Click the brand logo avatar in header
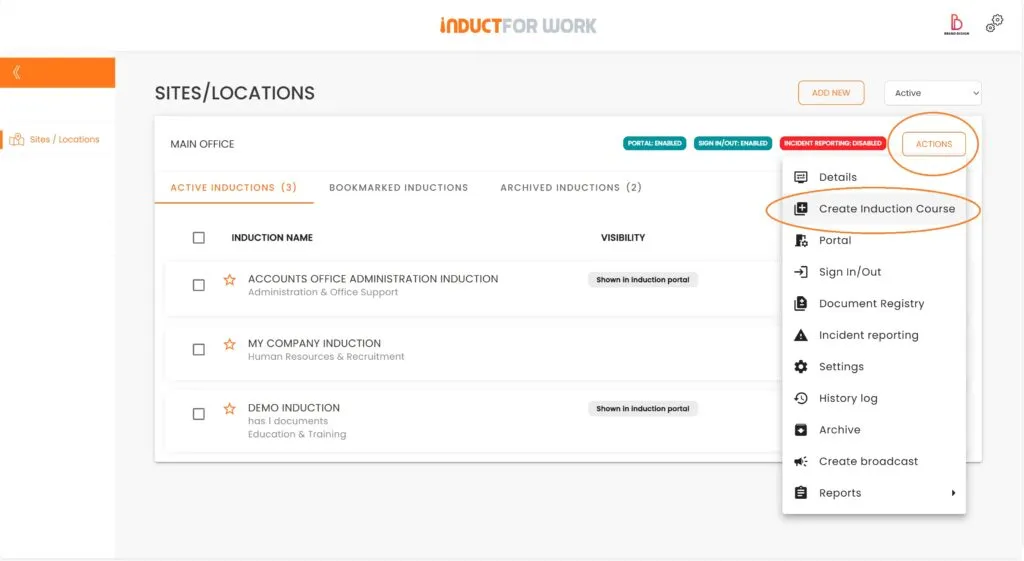Screen dimensions: 1024x561 coord(956,24)
